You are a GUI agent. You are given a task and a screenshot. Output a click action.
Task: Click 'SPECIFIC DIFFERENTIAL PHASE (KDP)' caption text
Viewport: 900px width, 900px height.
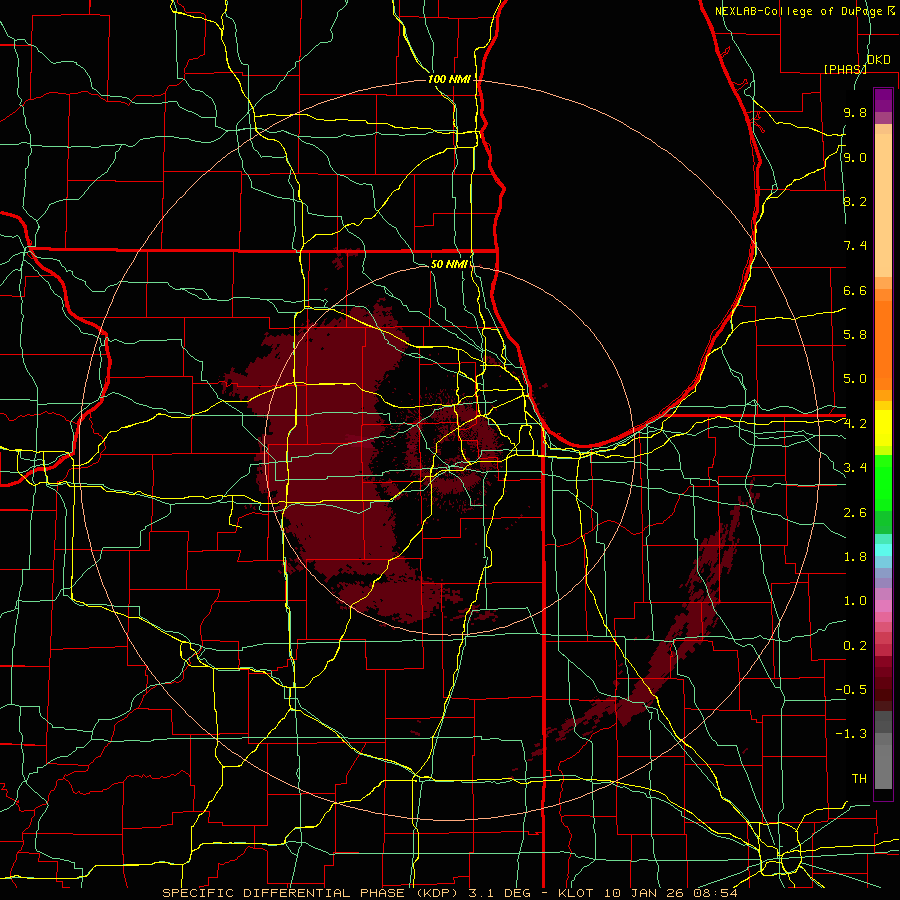click(x=310, y=893)
